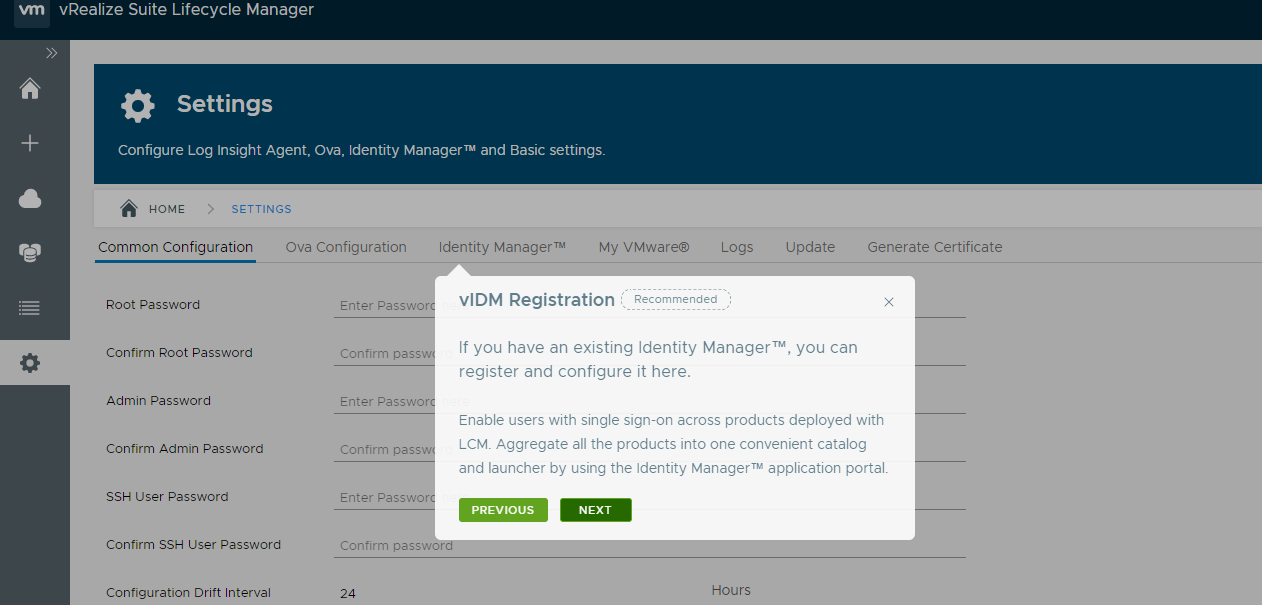
Task: Close the vIDM Registration popup
Action: point(889,302)
